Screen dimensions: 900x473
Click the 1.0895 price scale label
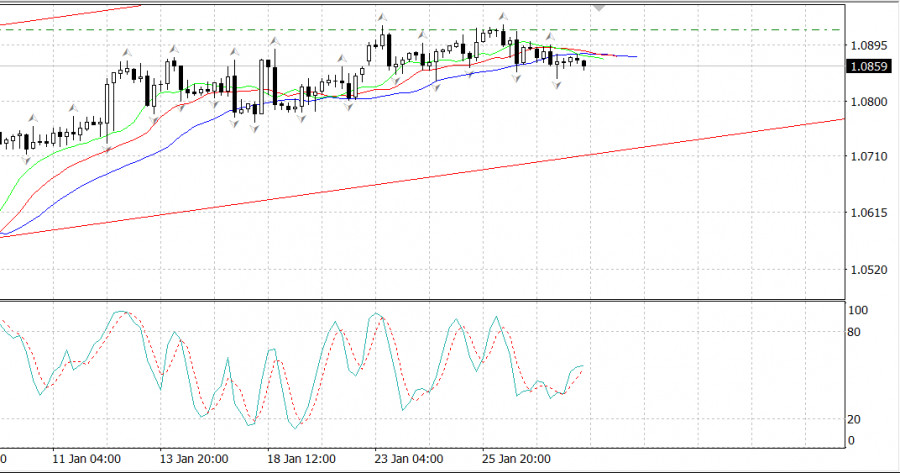click(x=868, y=45)
